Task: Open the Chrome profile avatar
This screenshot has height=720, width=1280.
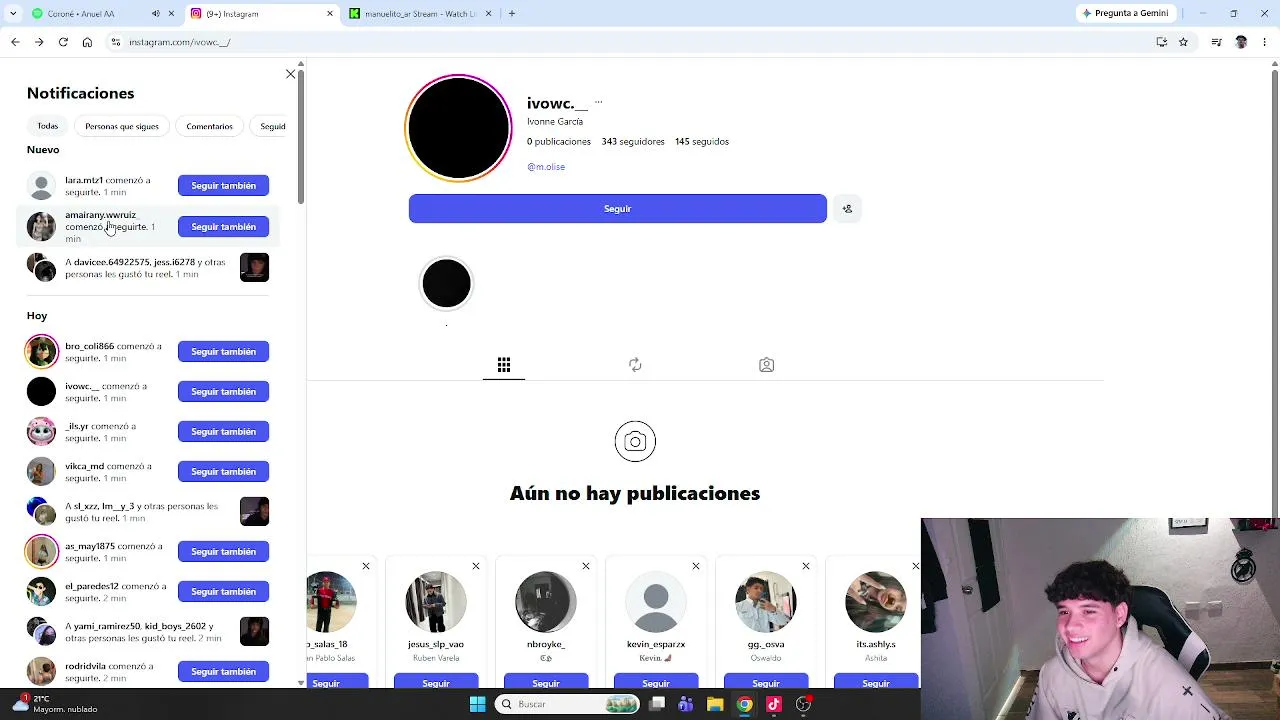Action: [1241, 42]
